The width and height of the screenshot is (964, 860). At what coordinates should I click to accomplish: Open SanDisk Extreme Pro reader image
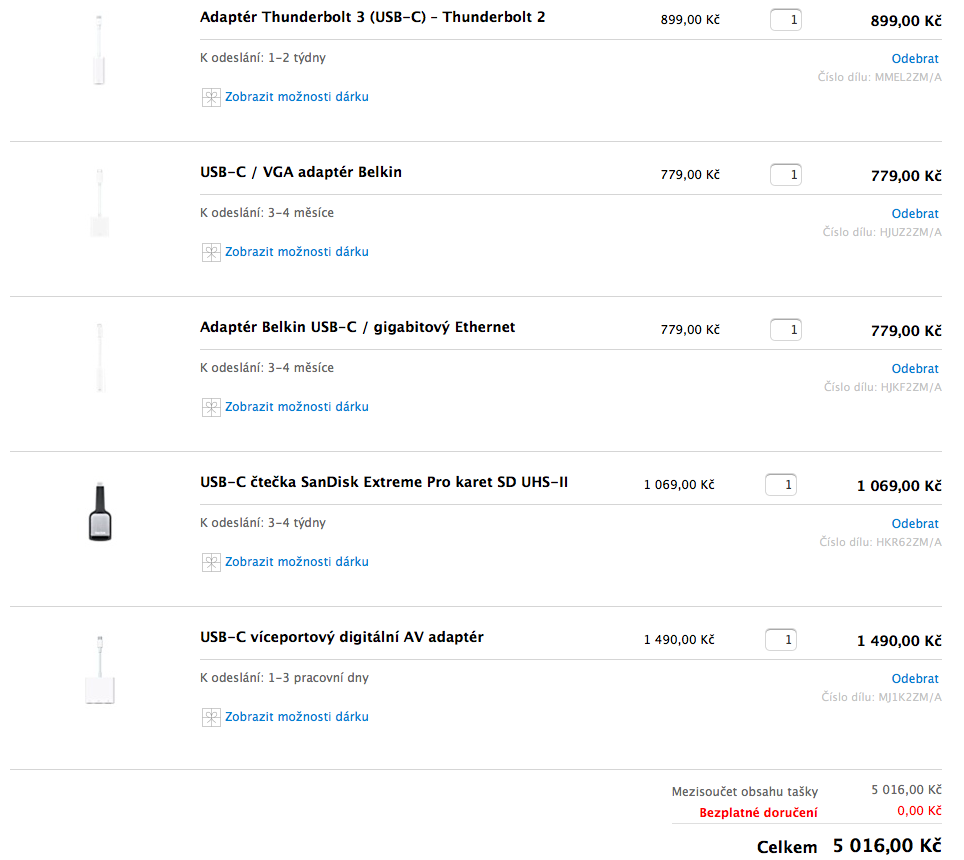coord(99,513)
